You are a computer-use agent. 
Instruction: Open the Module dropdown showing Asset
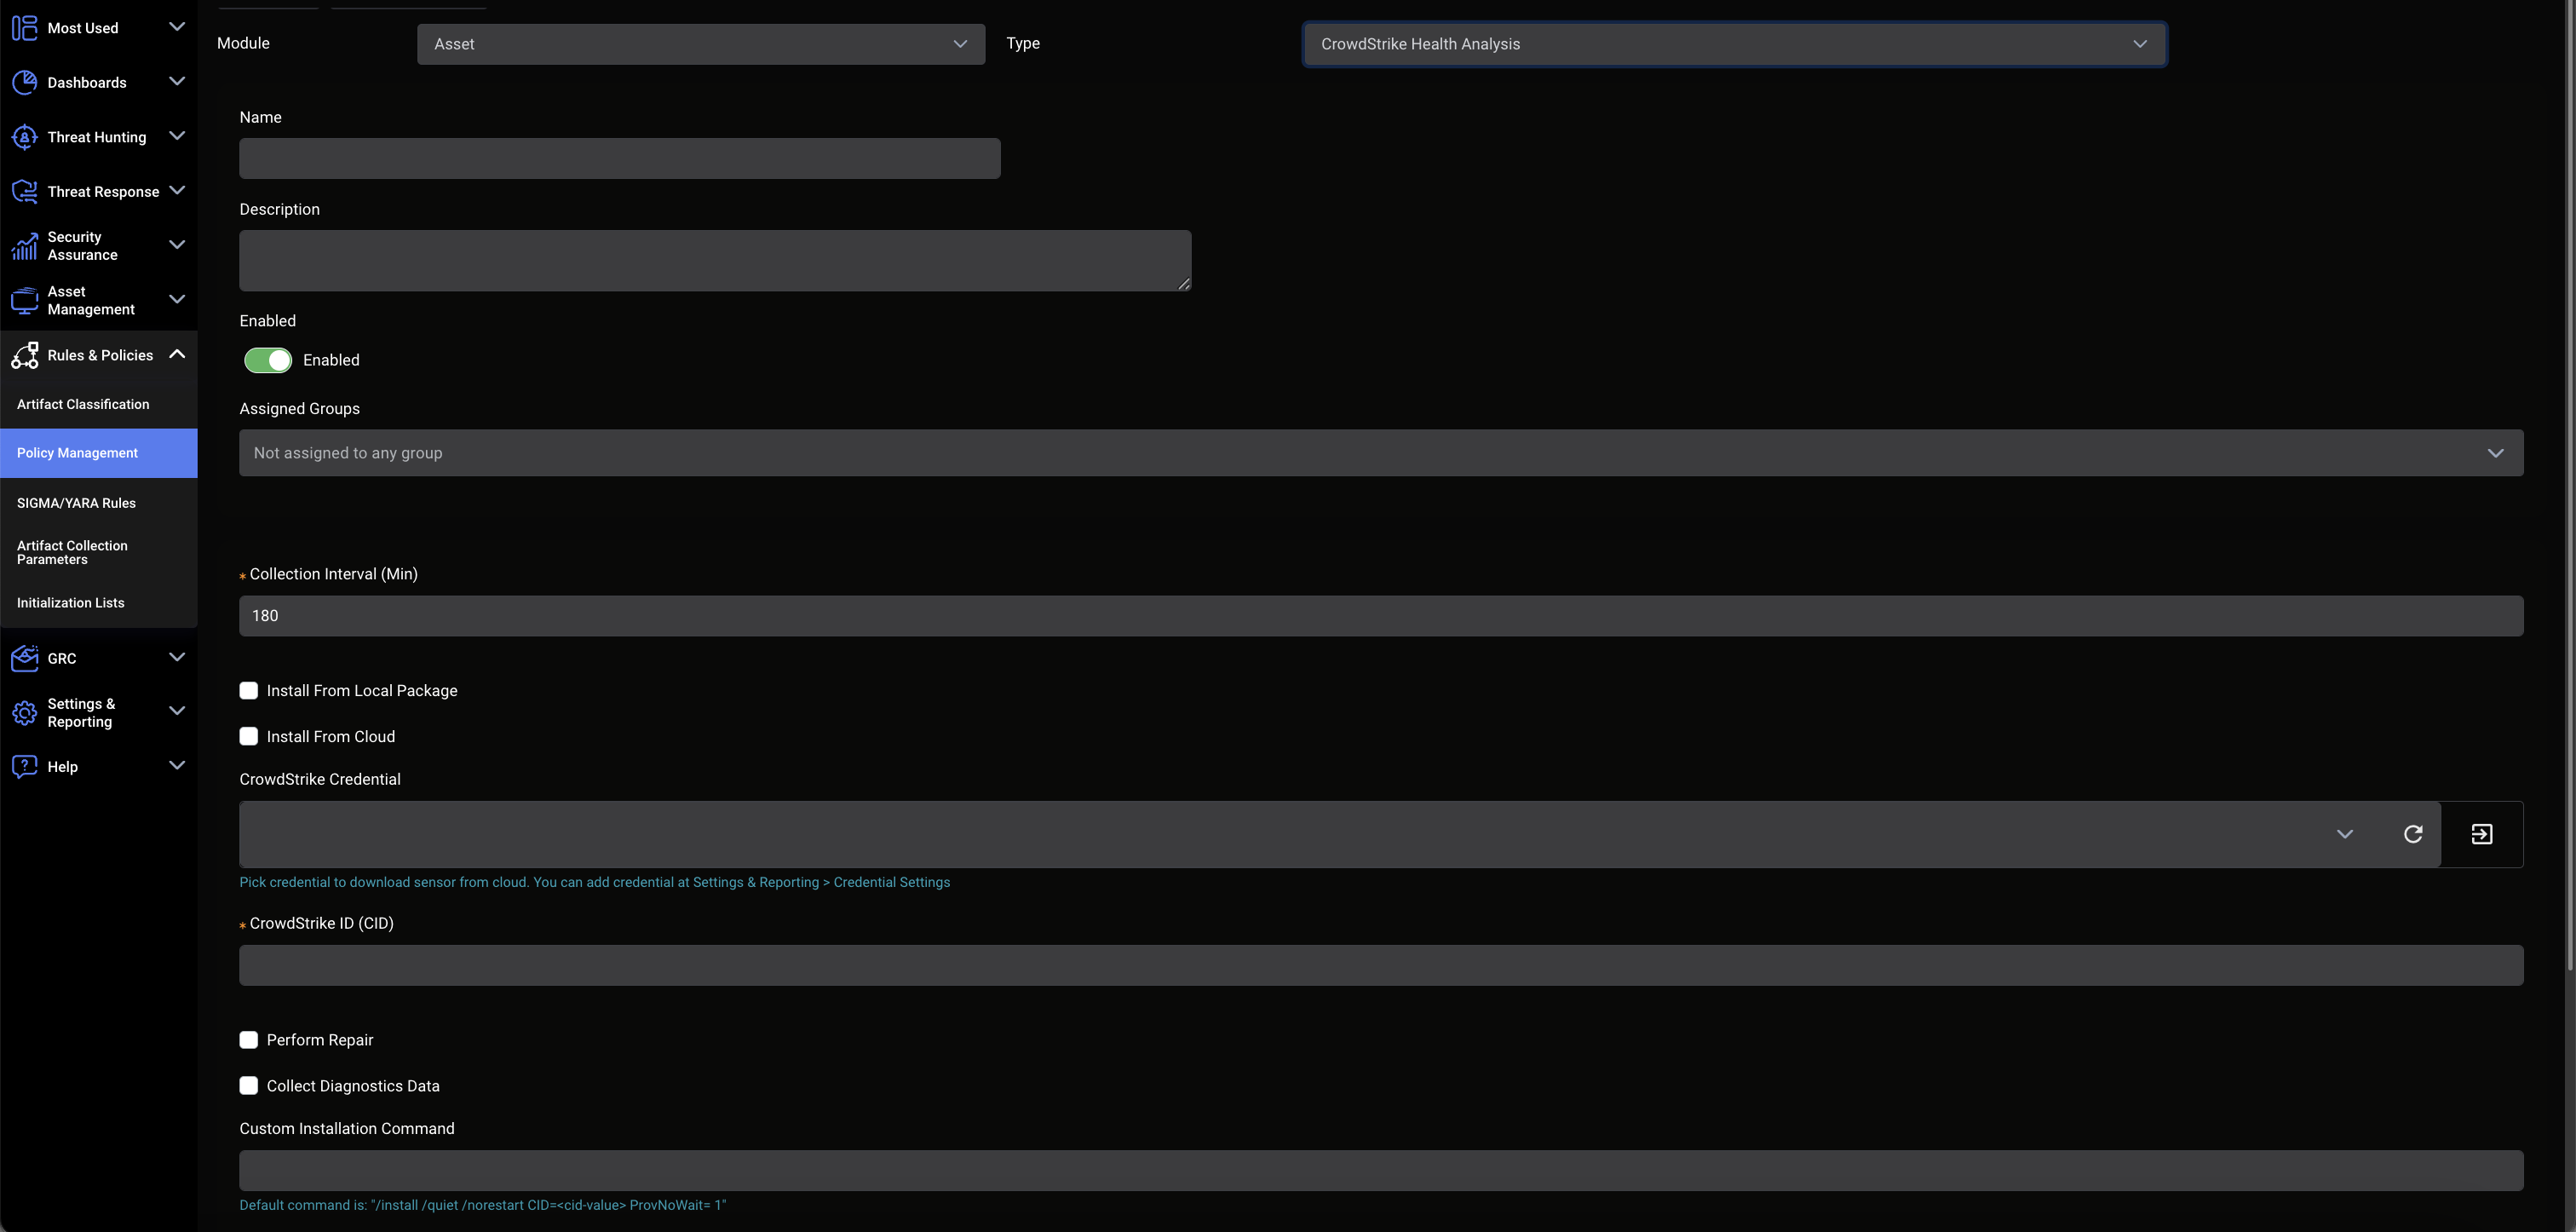click(x=701, y=44)
